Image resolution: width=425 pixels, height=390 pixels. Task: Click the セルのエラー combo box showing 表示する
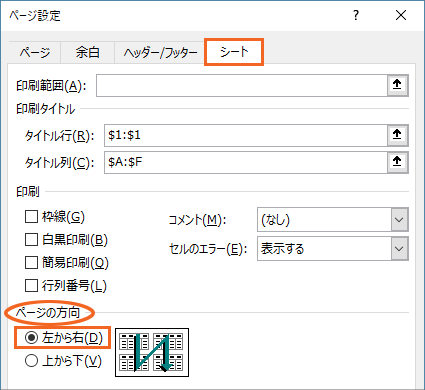(x=333, y=248)
